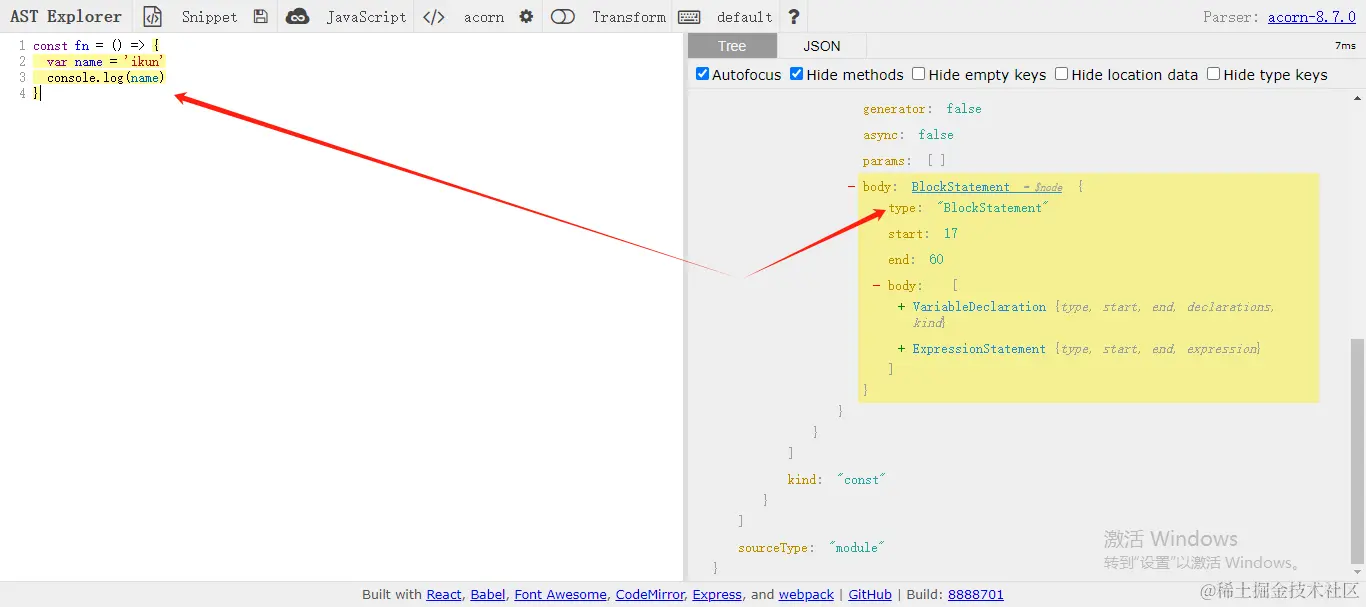Click the start: 17 property

point(922,234)
